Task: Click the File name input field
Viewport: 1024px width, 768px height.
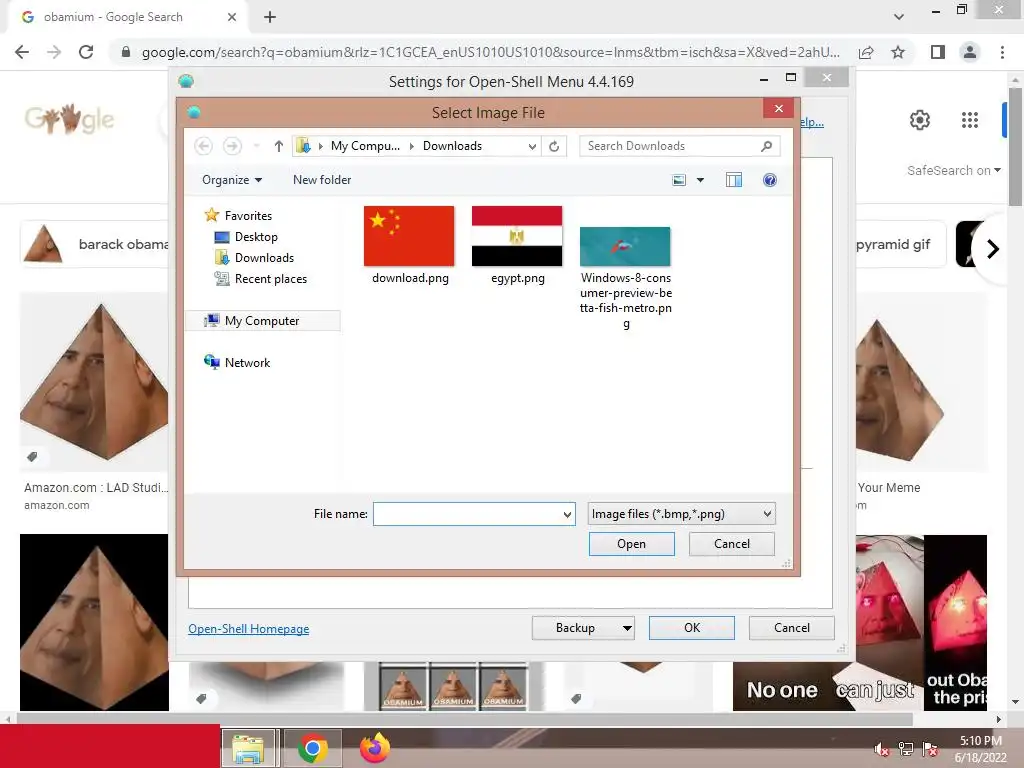Action: tap(467, 514)
